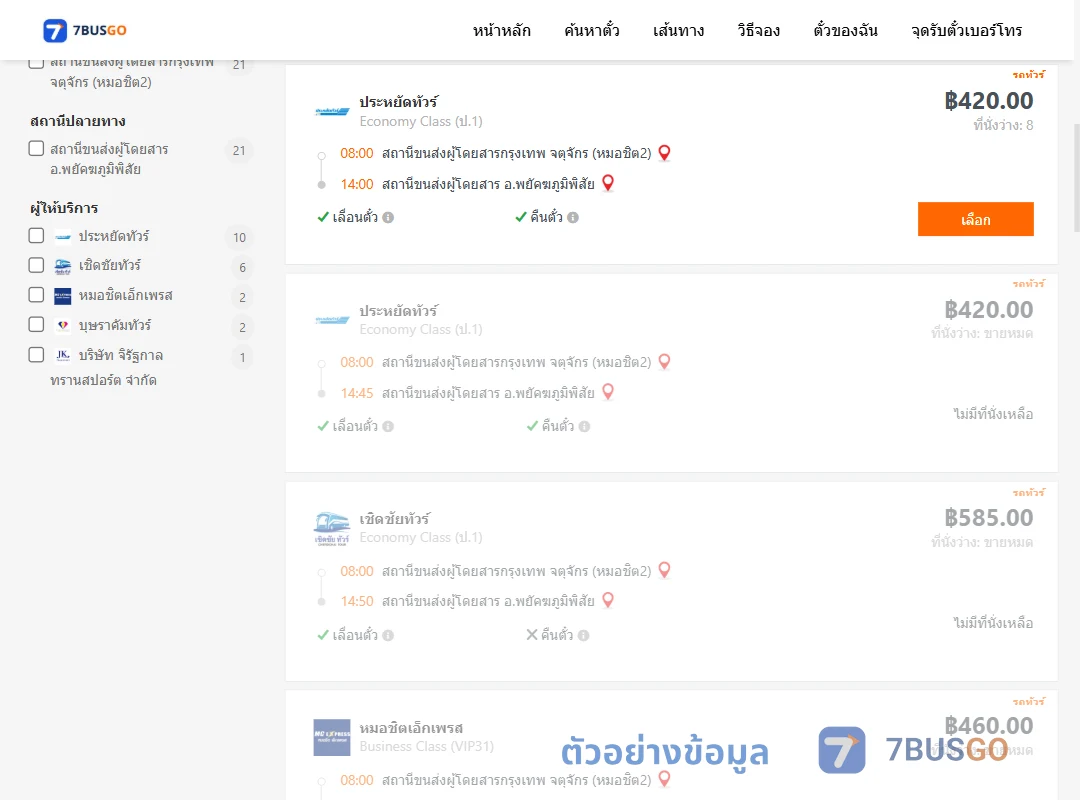This screenshot has width=1080, height=800.
Task: Click the เชิดชัยทัวร์ logo in operator filter
Action: click(x=63, y=267)
